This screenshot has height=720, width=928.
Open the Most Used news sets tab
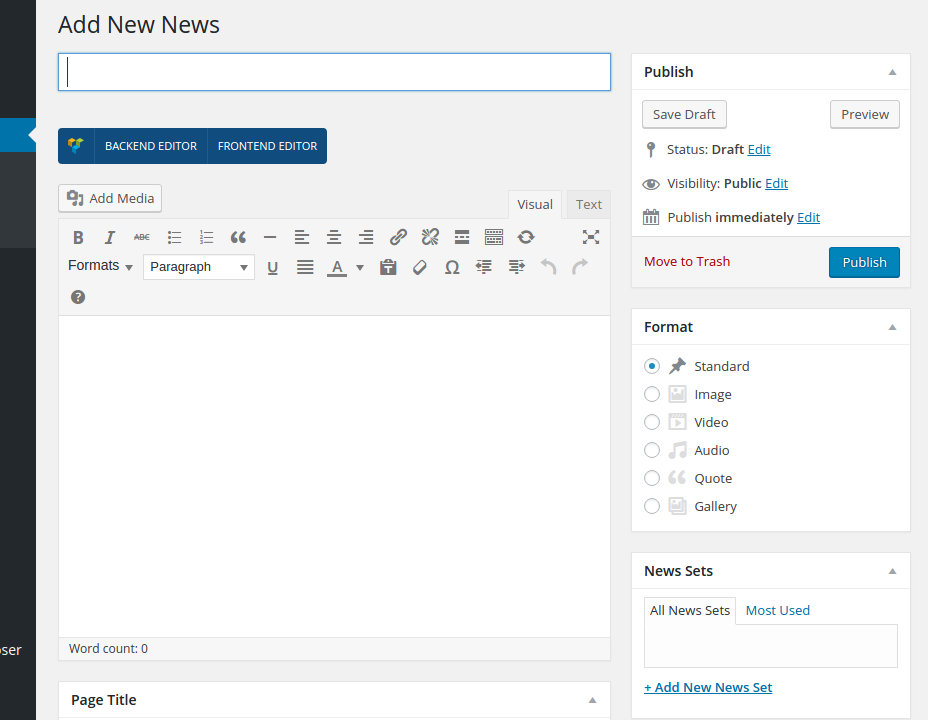(x=777, y=610)
